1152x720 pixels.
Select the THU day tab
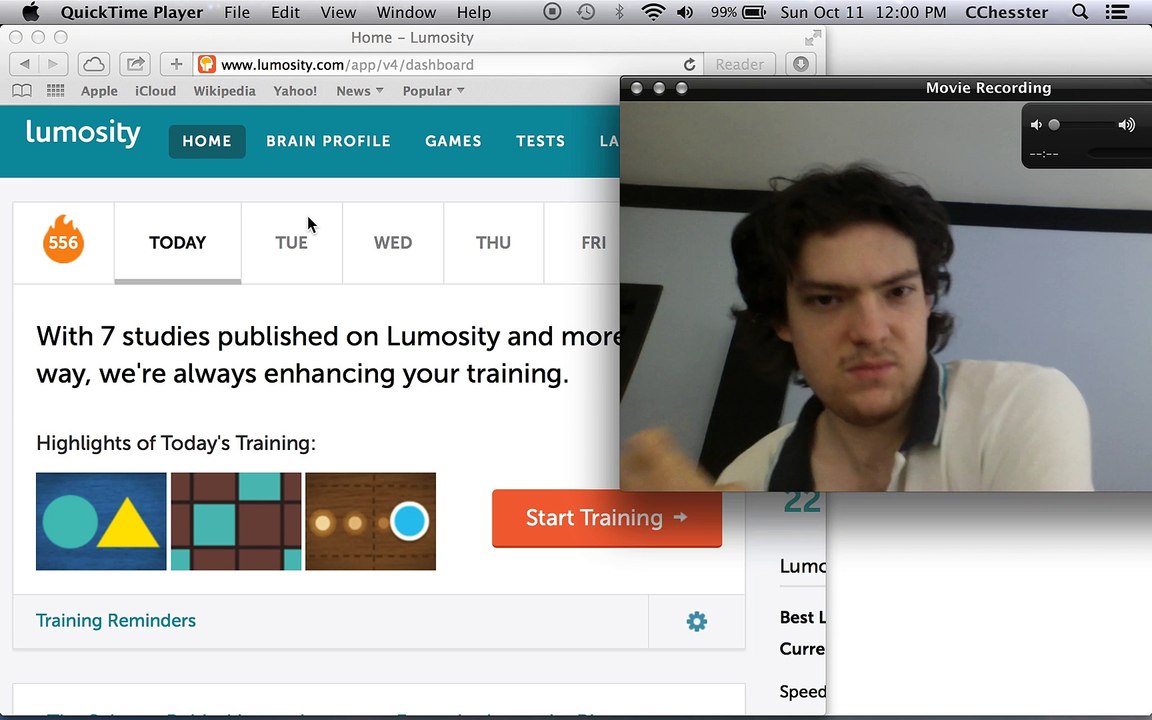(x=493, y=242)
